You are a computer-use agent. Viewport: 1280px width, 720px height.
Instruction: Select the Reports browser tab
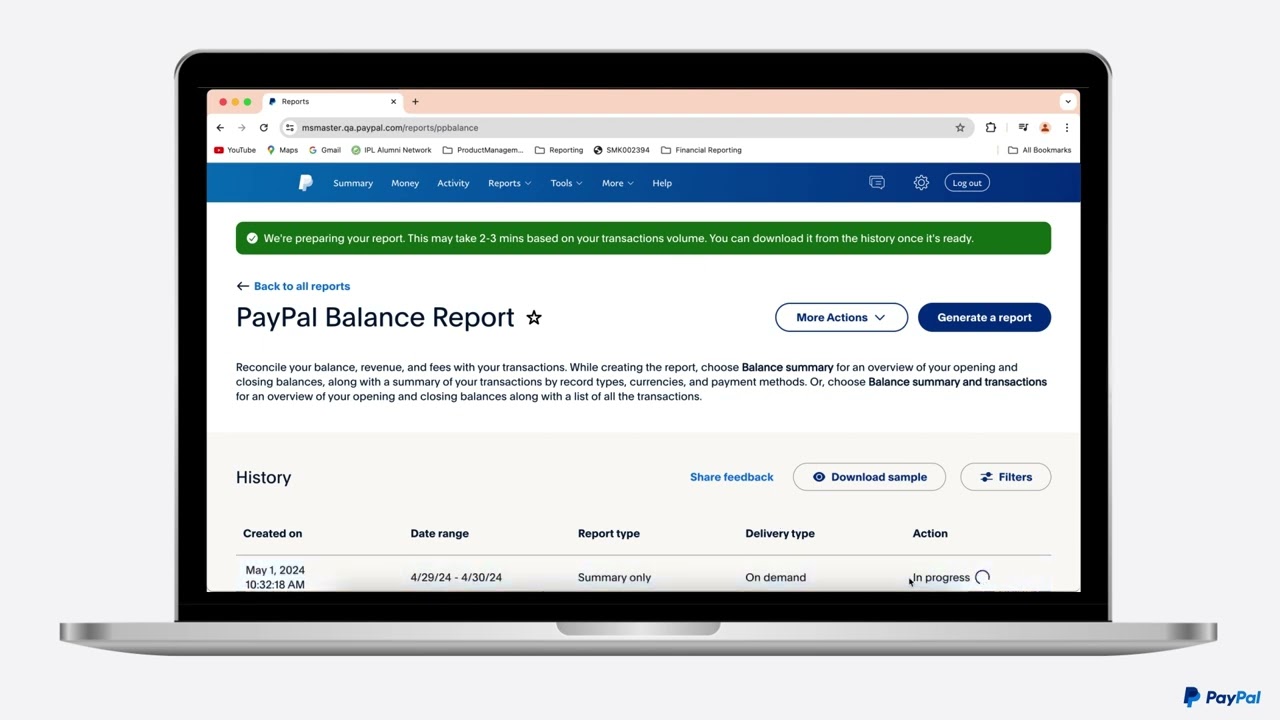[333, 101]
